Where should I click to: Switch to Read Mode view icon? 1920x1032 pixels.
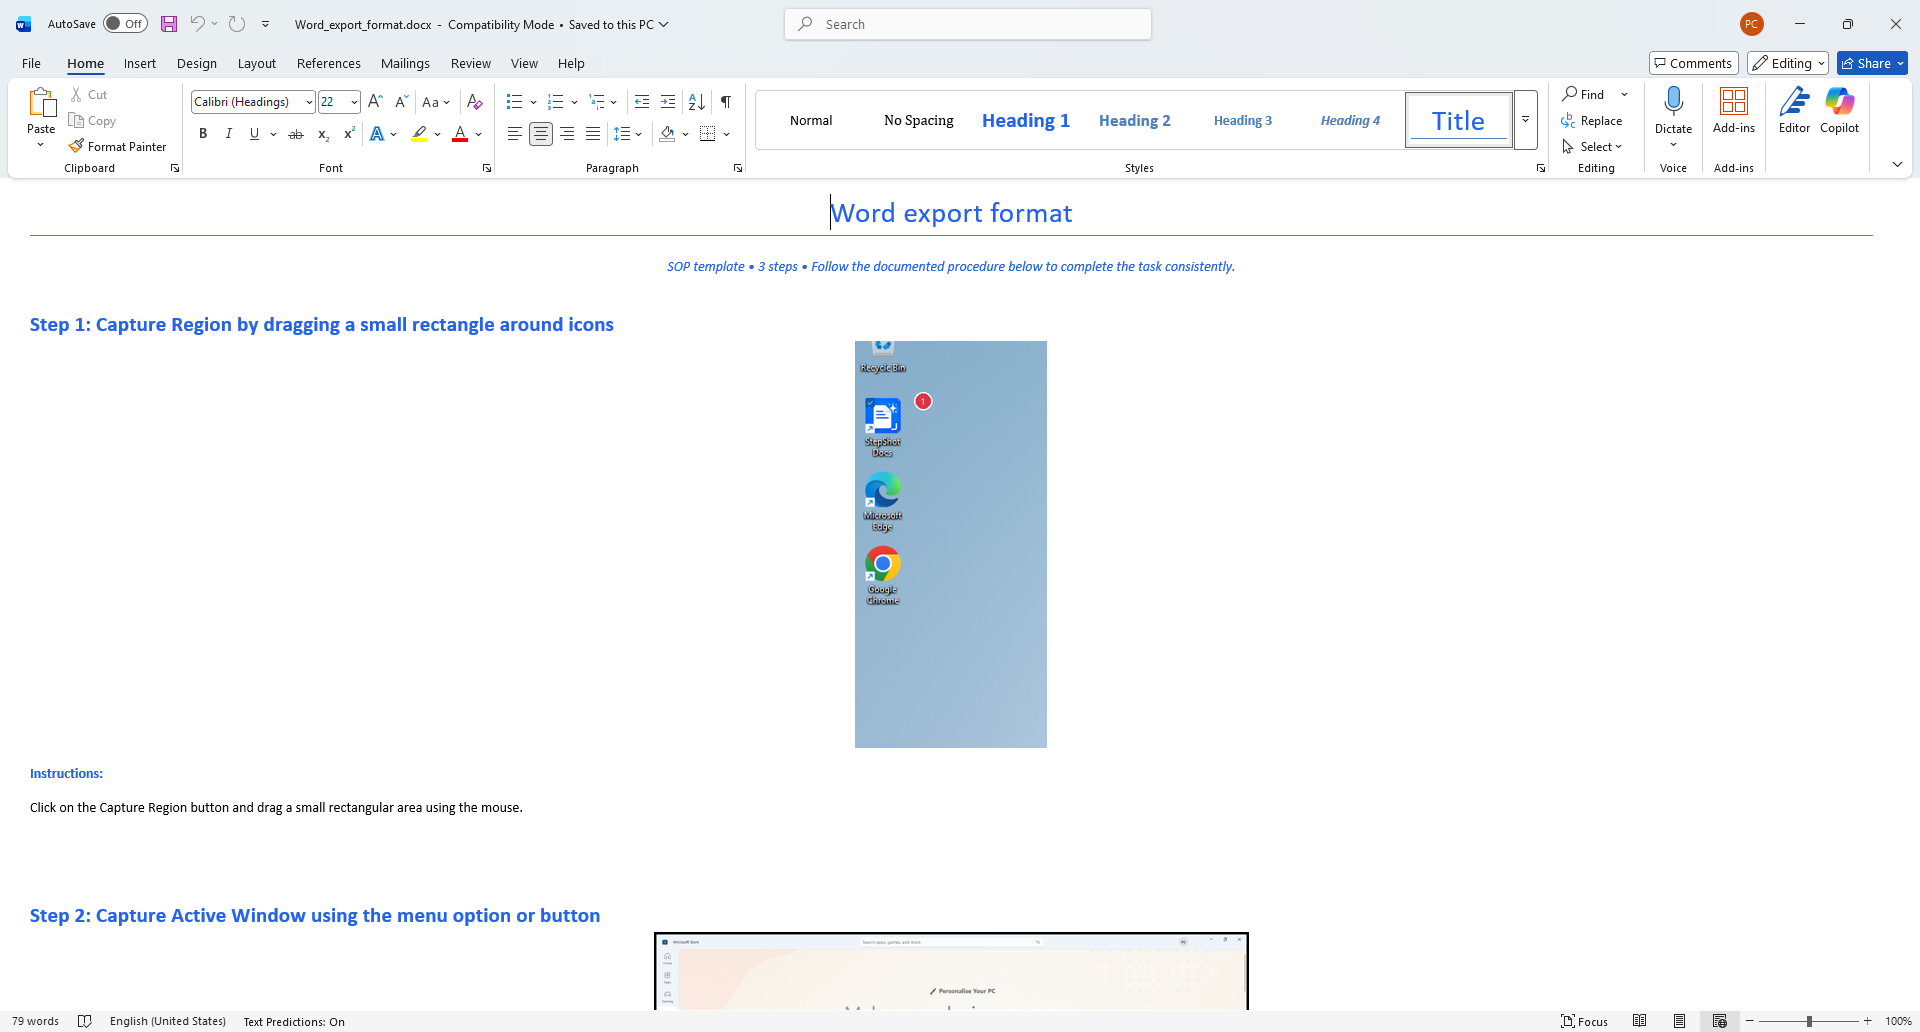pos(1640,1021)
